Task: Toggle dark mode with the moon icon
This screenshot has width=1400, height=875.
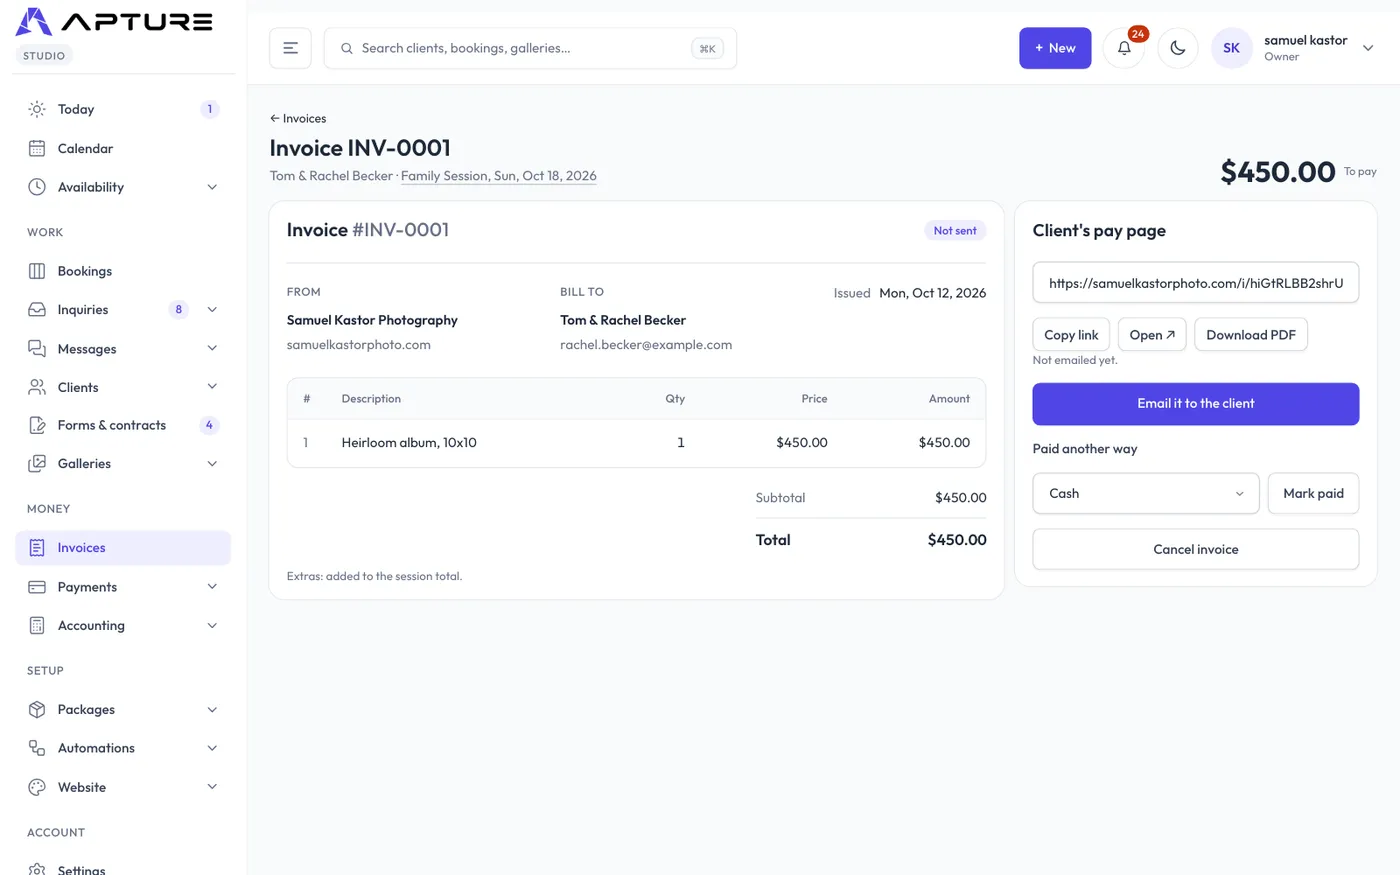Action: (1178, 48)
